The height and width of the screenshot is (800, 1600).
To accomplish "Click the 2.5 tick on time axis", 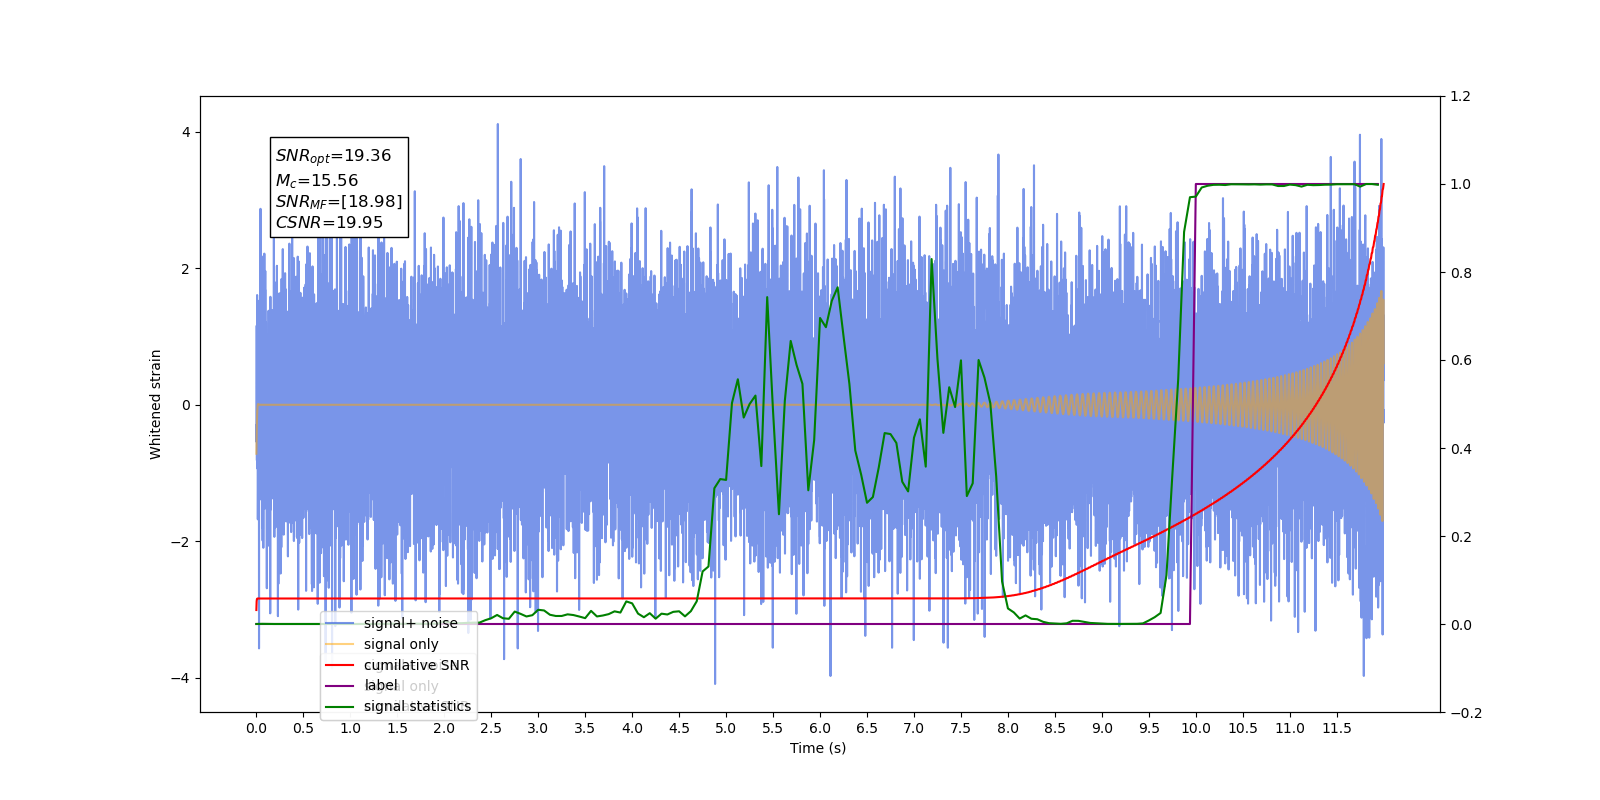I will point(491,728).
